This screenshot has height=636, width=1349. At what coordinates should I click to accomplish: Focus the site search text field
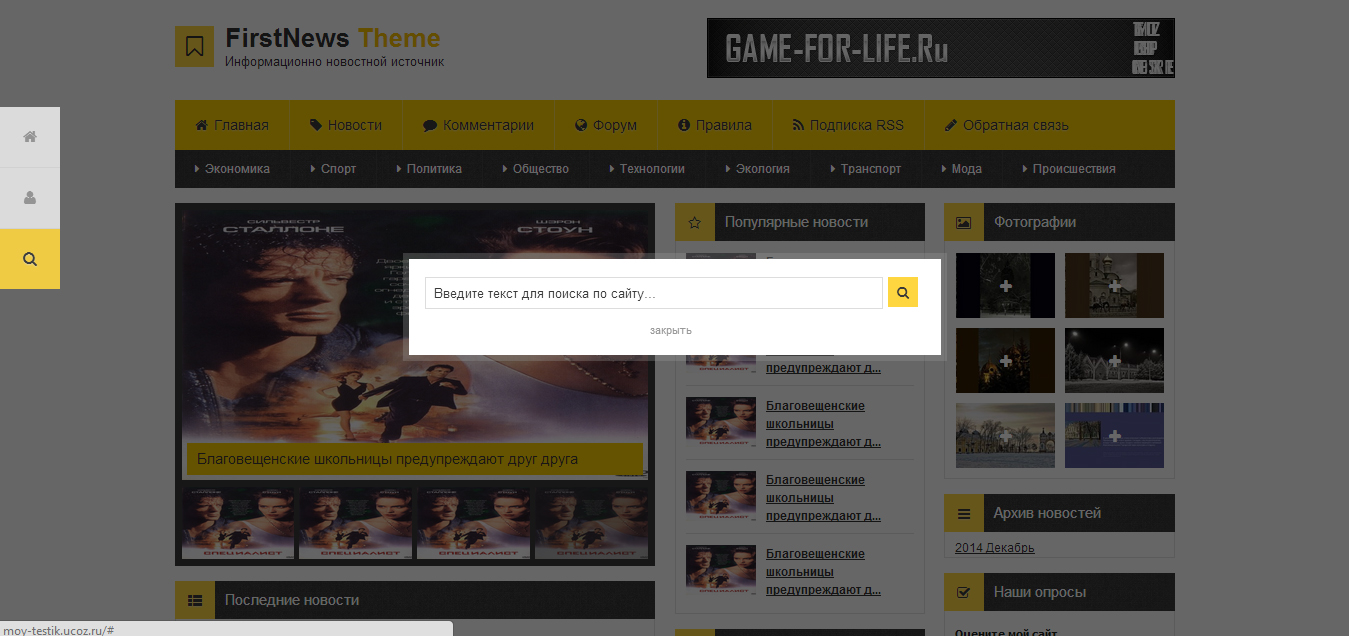coord(654,293)
